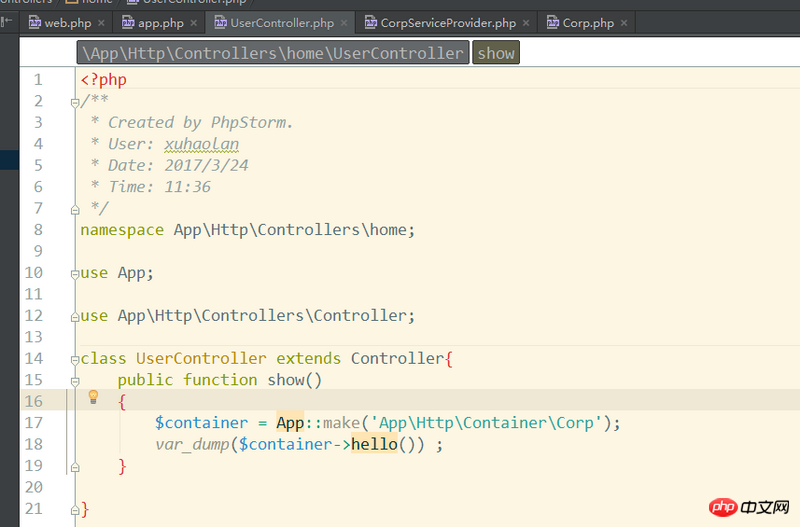800x527 pixels.
Task: Collapse the doc comment block at line 2
Action: 75,101
